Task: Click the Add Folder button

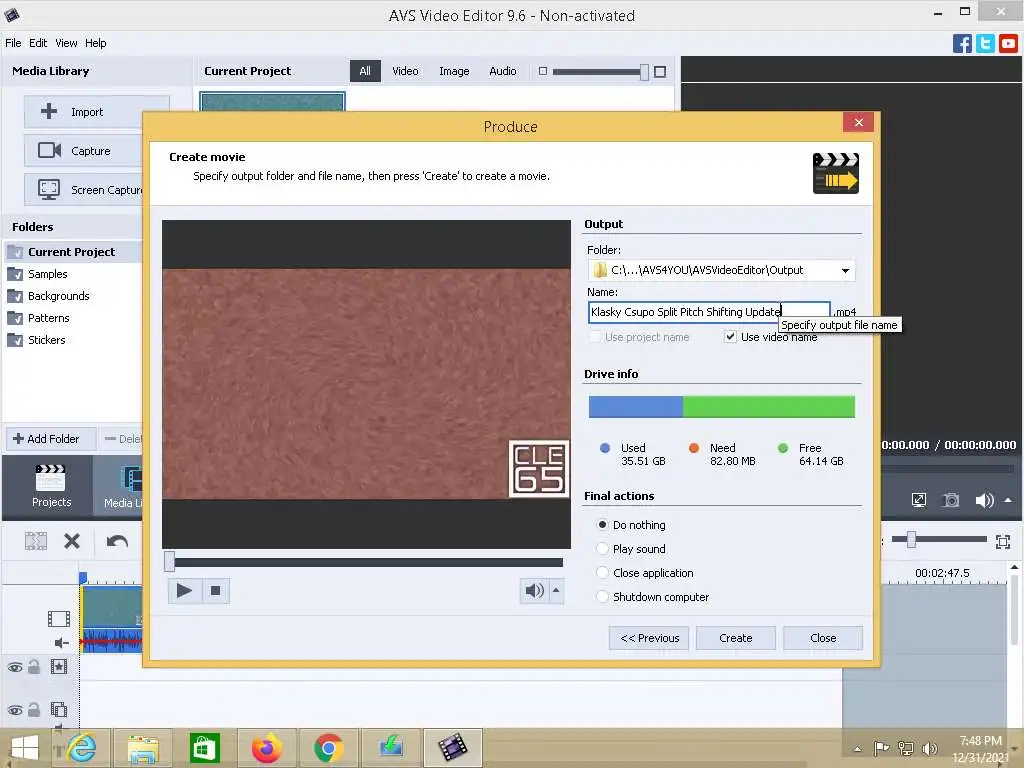Action: [x=51, y=439]
